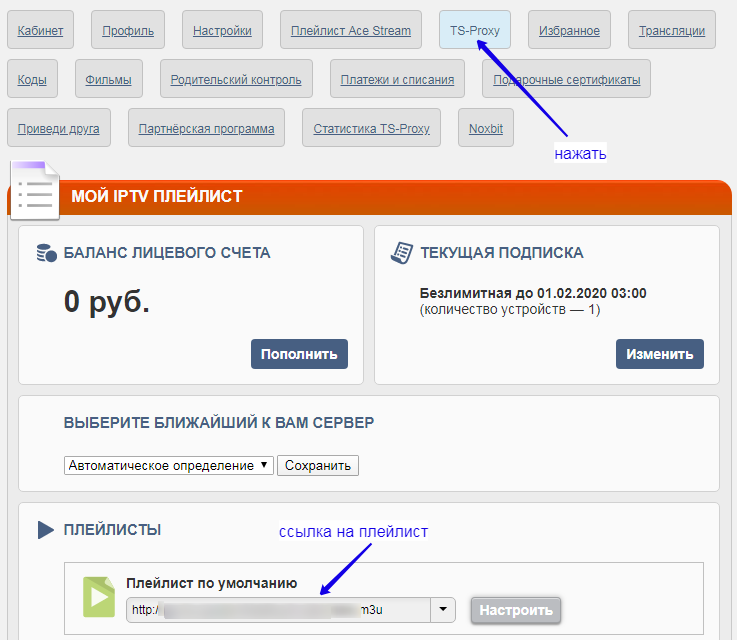The height and width of the screenshot is (640, 737).
Task: Click the Настроить playlist button
Action: point(516,610)
